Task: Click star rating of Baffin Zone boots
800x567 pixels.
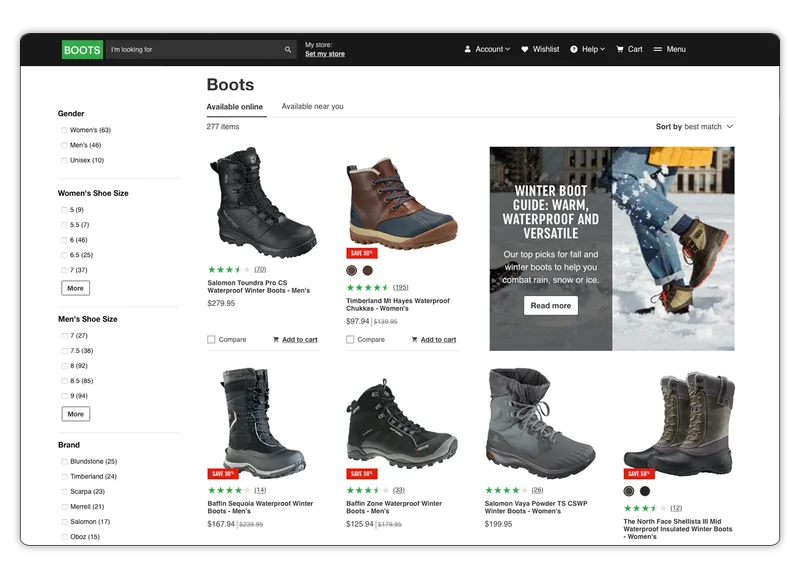Action: click(368, 490)
